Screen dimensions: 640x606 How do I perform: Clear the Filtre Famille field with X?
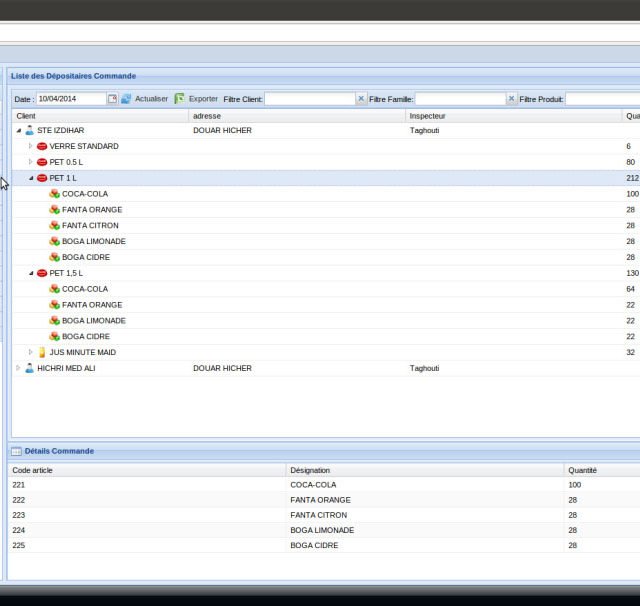[511, 99]
